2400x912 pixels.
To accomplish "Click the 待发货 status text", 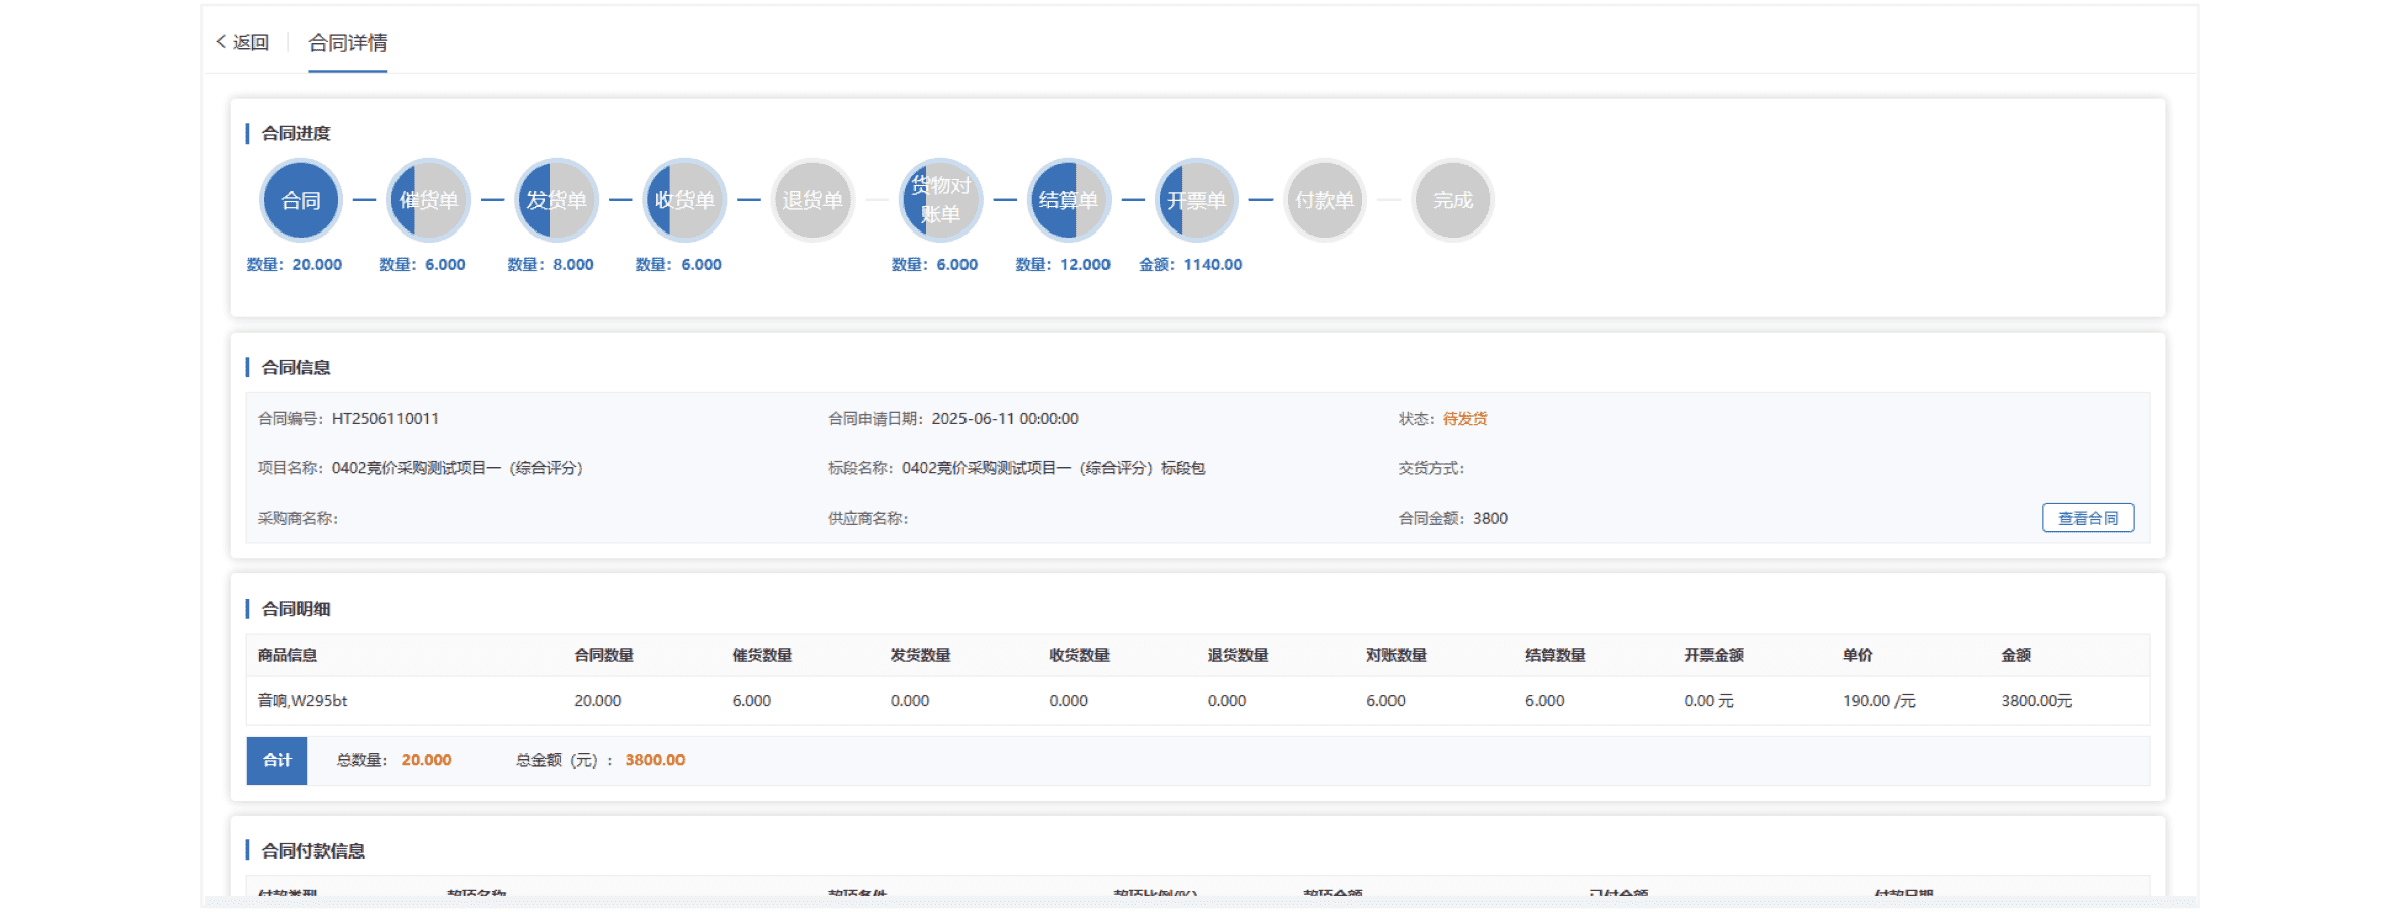I will (1464, 419).
